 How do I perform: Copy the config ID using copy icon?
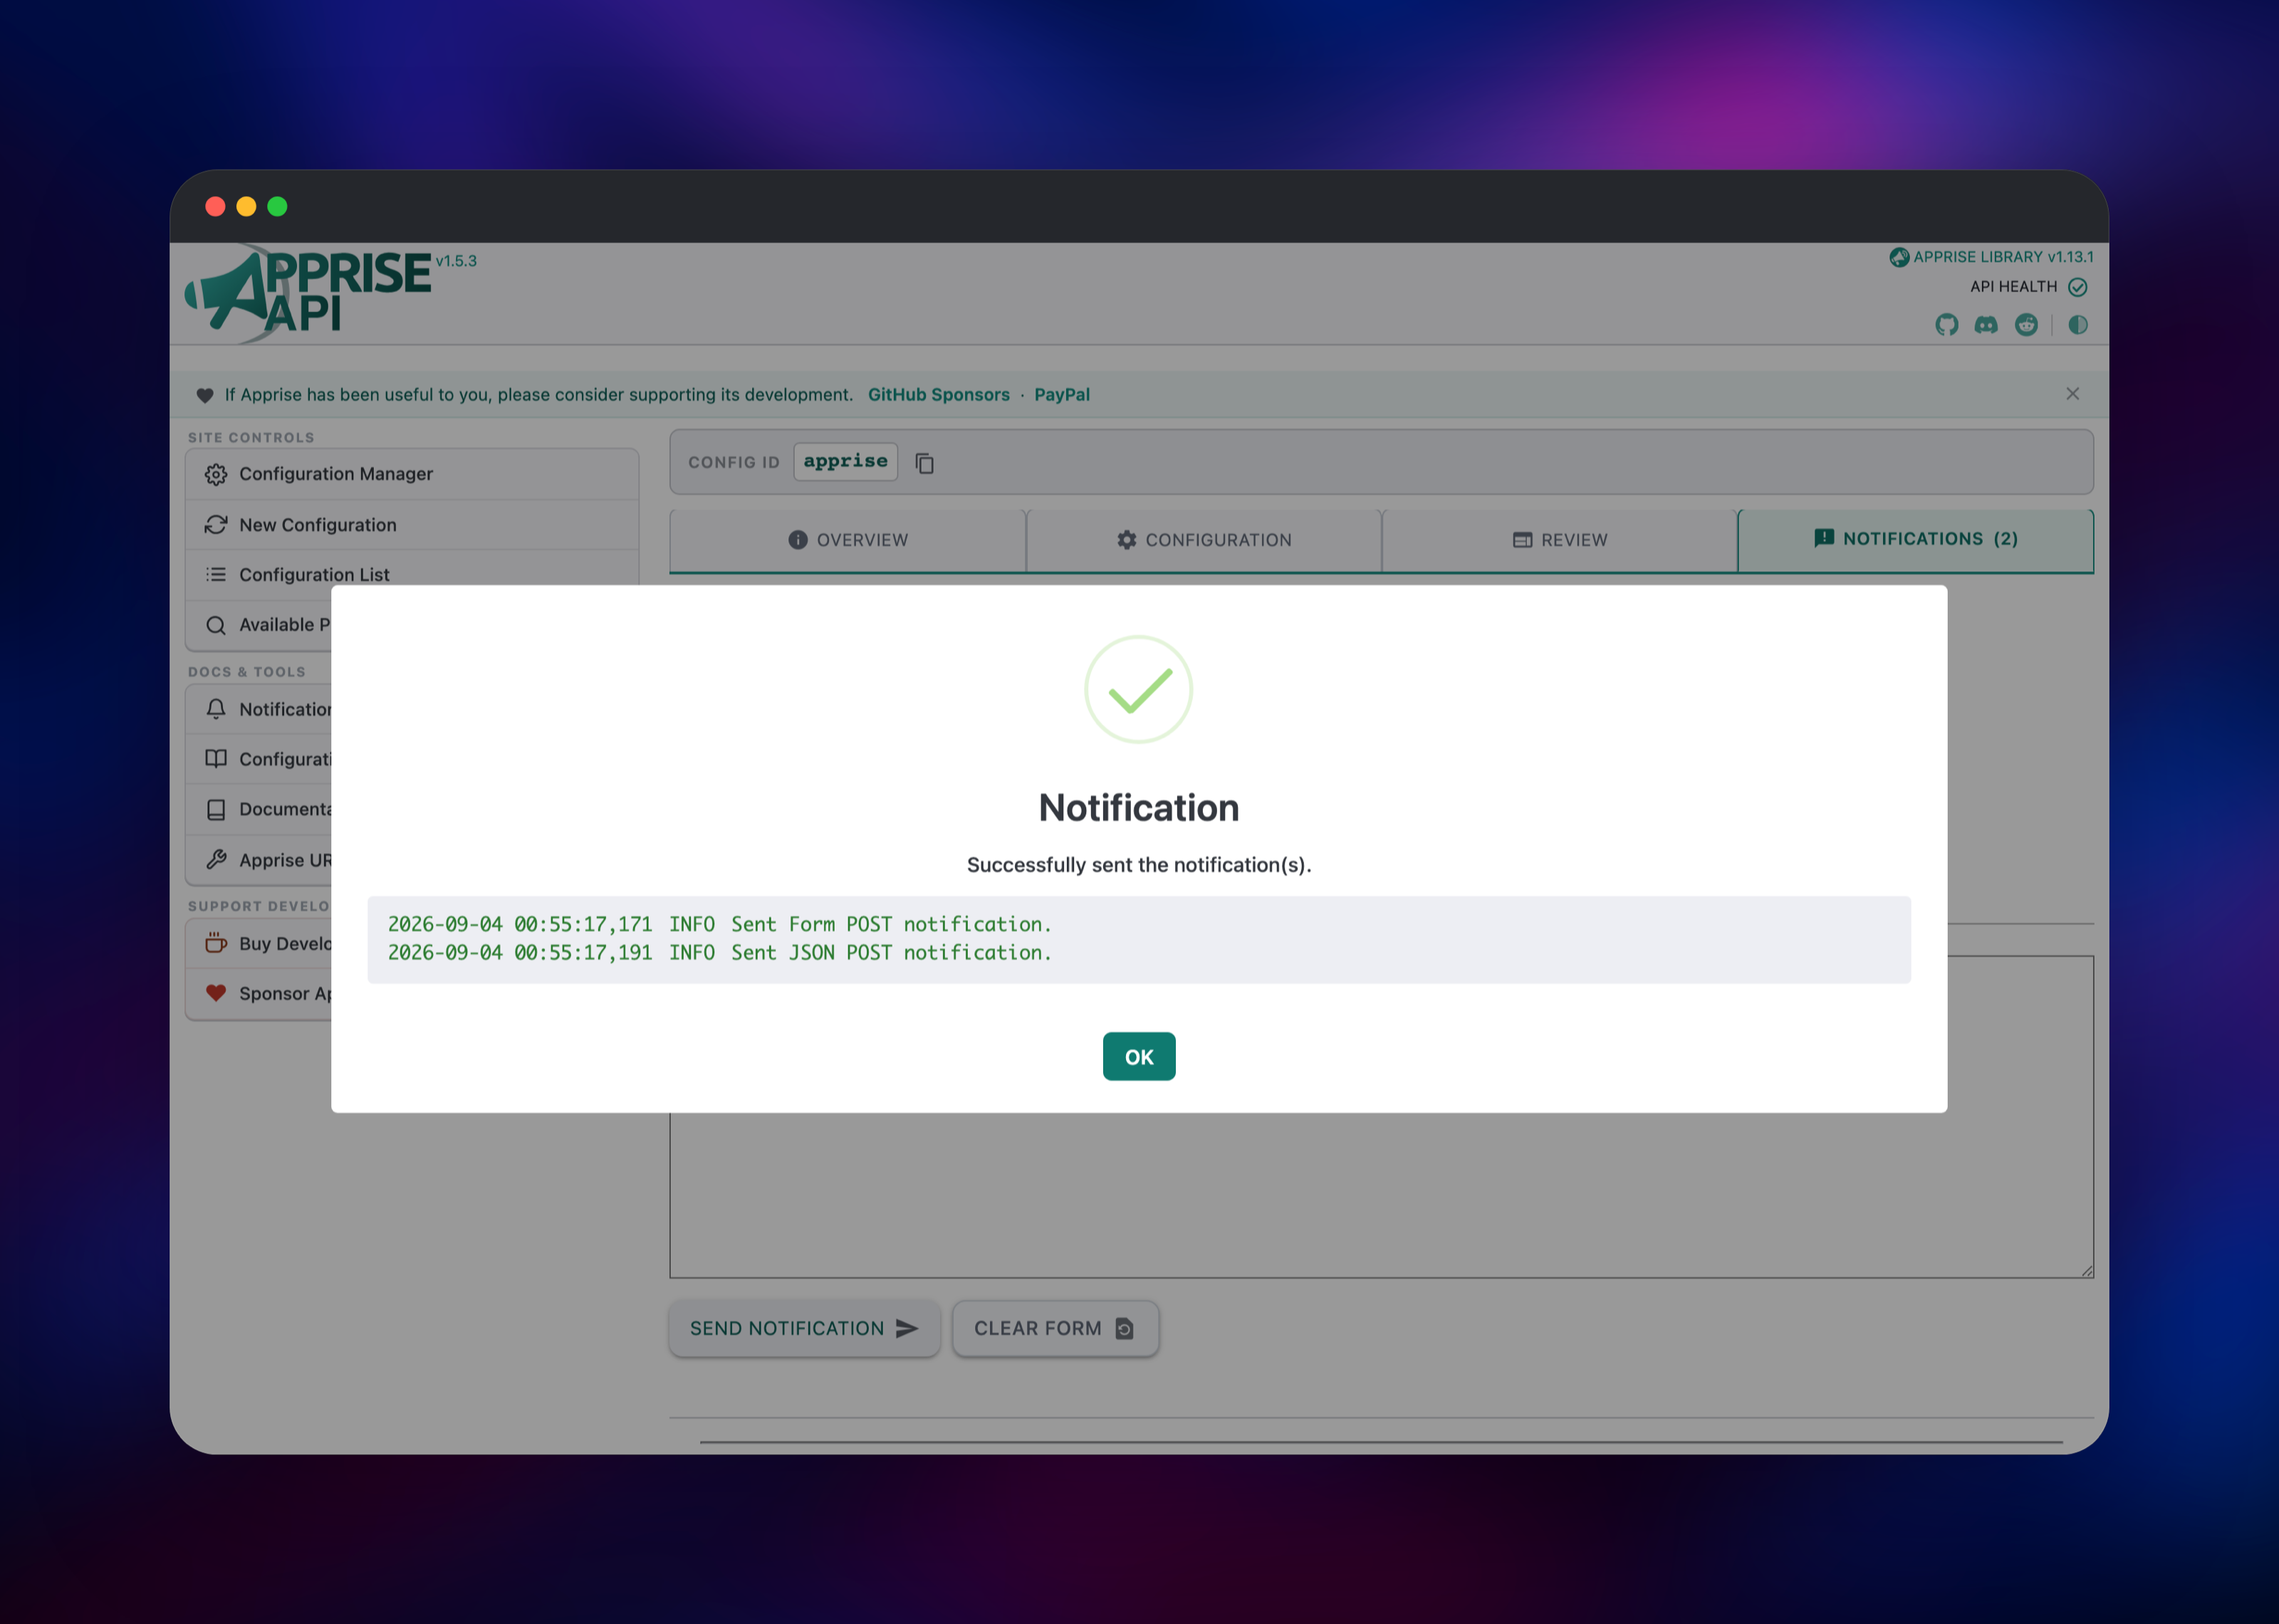[924, 463]
